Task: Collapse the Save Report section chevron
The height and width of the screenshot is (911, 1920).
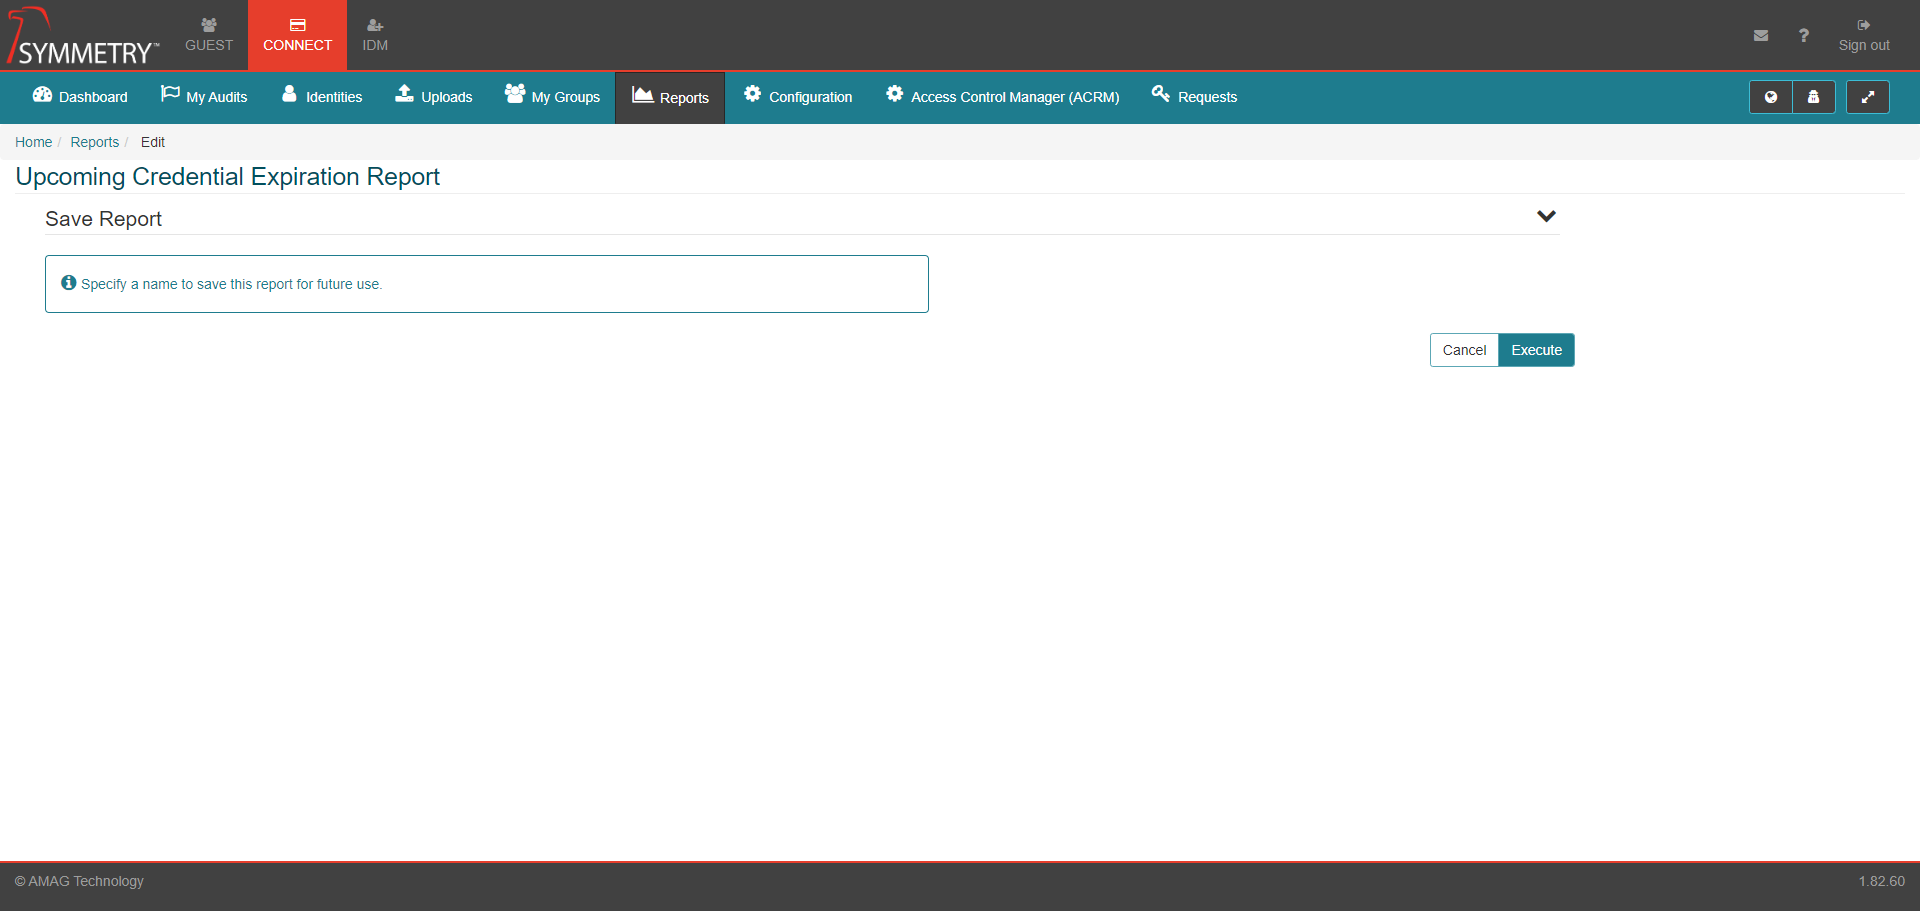Action: click(x=1546, y=216)
